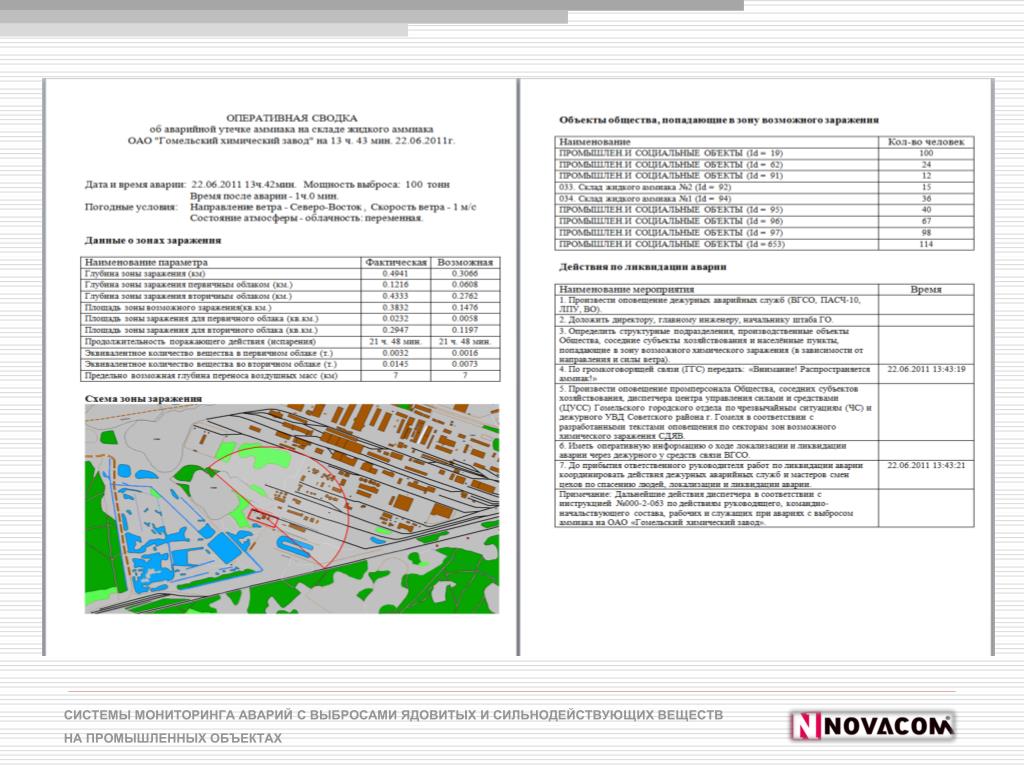
Task: Select the value 0.0232
Action: click(396, 319)
